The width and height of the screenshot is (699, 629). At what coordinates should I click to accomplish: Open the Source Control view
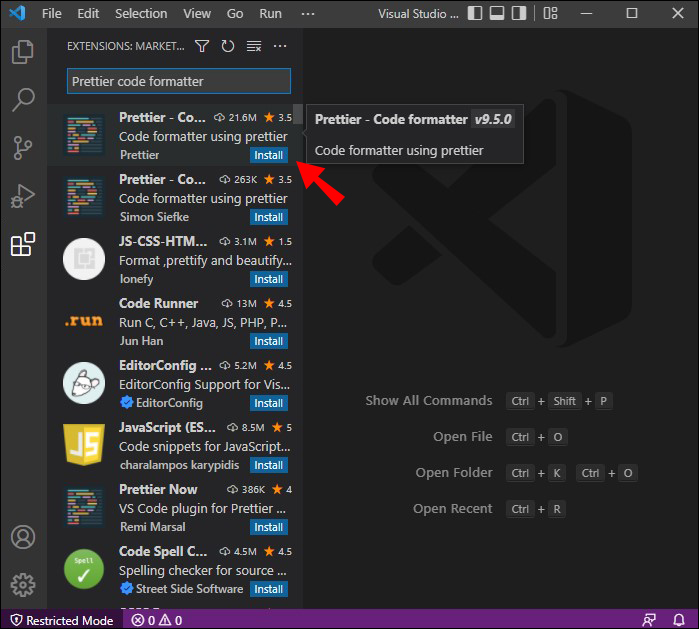coord(22,148)
